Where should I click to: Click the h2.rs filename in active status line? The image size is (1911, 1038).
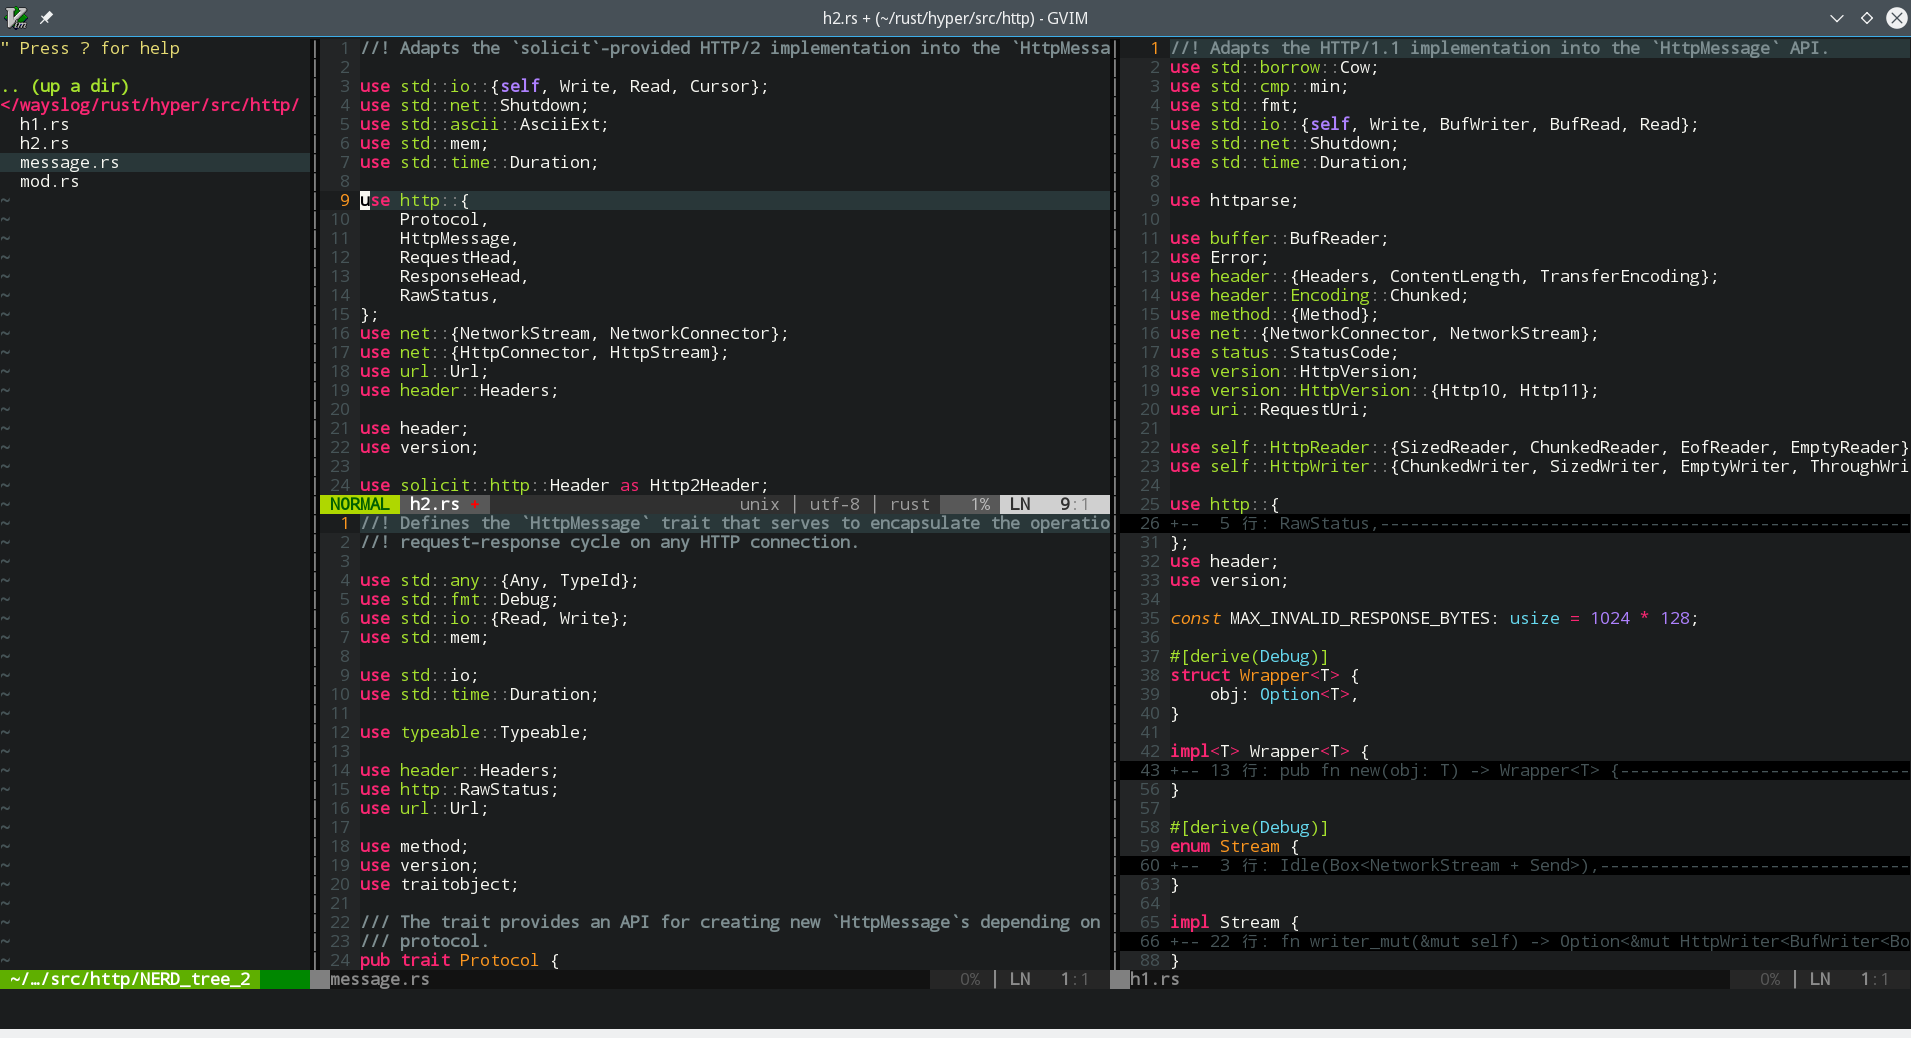click(435, 505)
